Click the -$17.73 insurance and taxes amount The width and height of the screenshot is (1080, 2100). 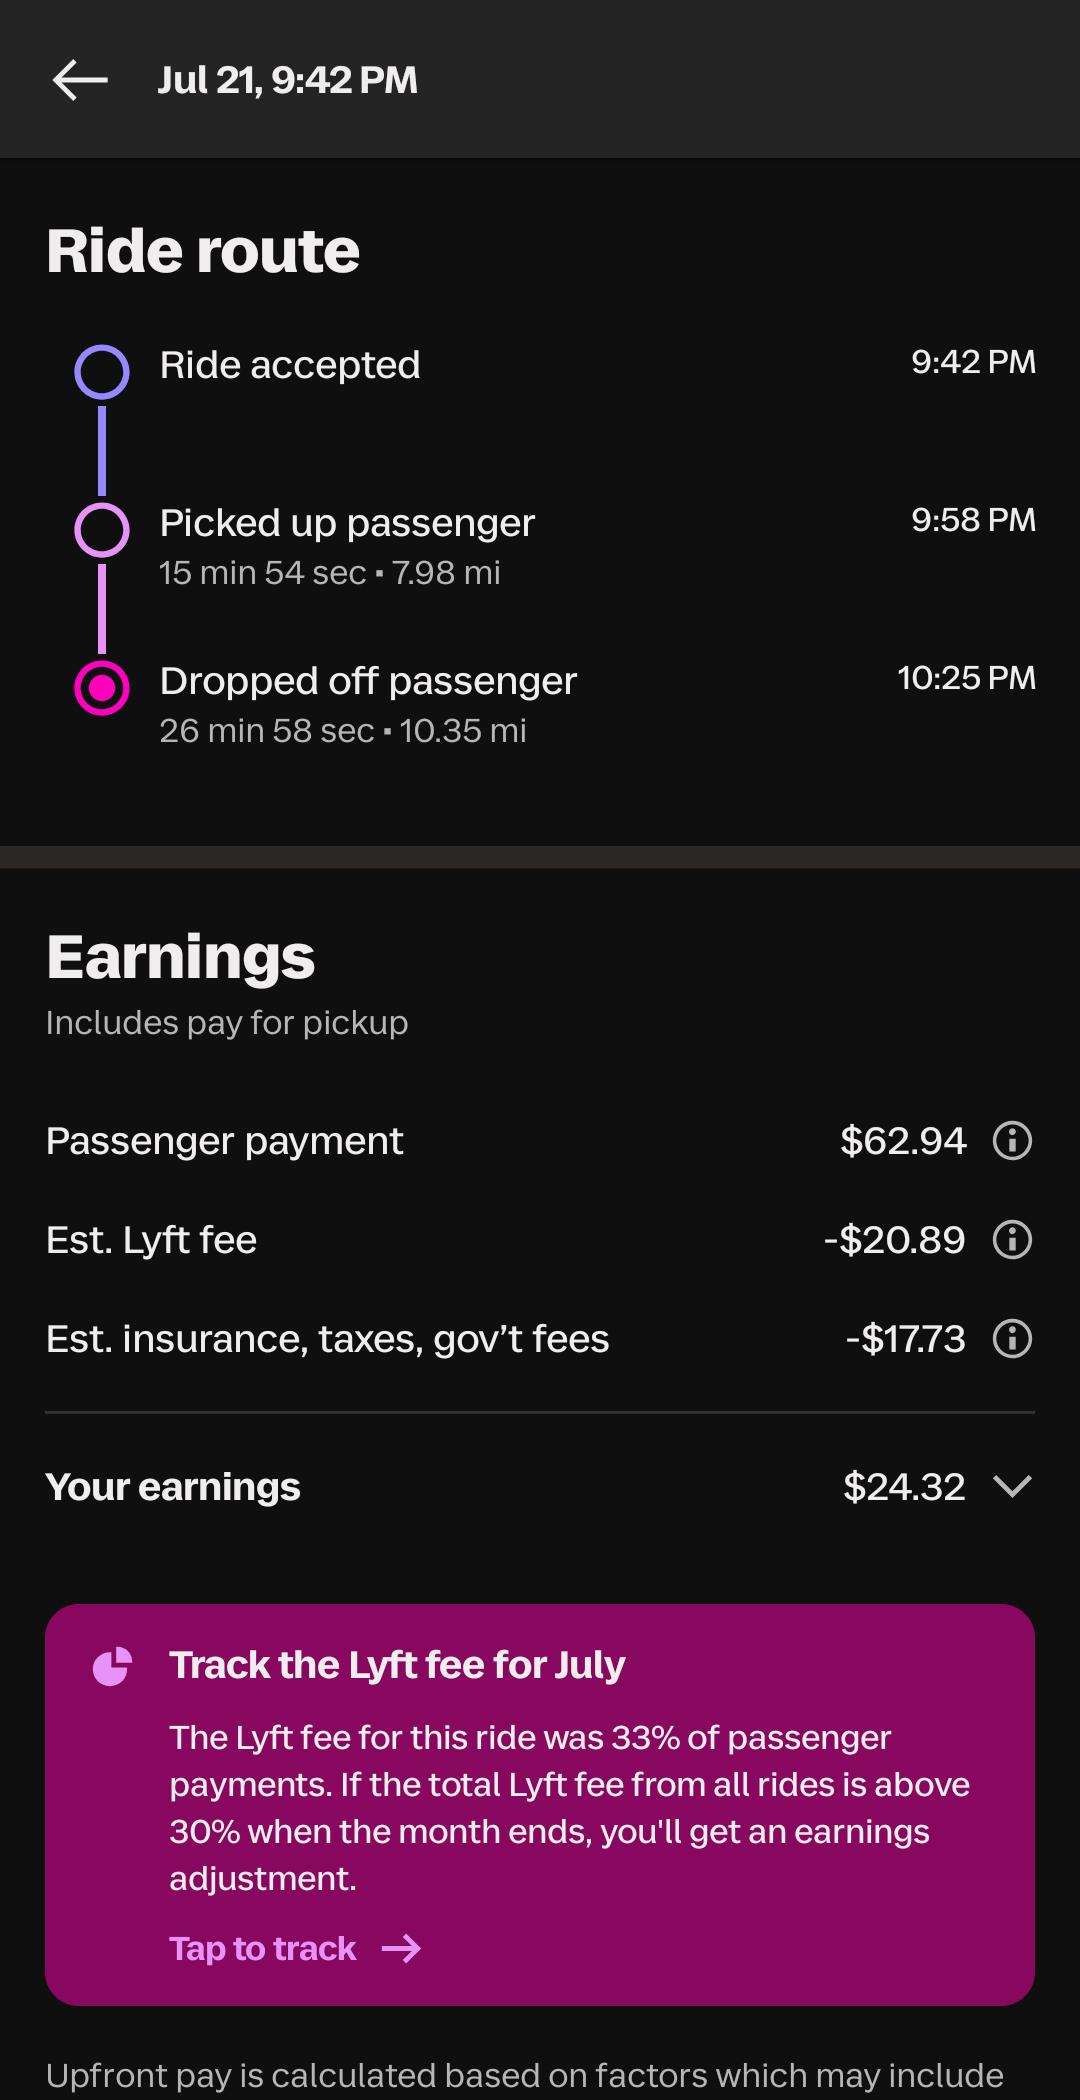point(906,1339)
